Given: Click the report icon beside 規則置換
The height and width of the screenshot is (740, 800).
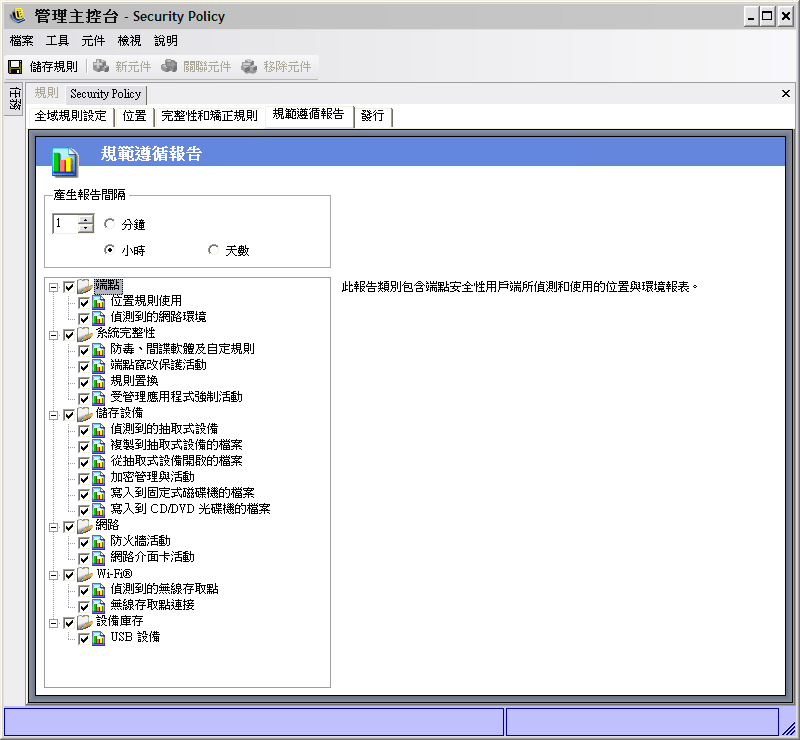Looking at the screenshot, I should (x=99, y=382).
